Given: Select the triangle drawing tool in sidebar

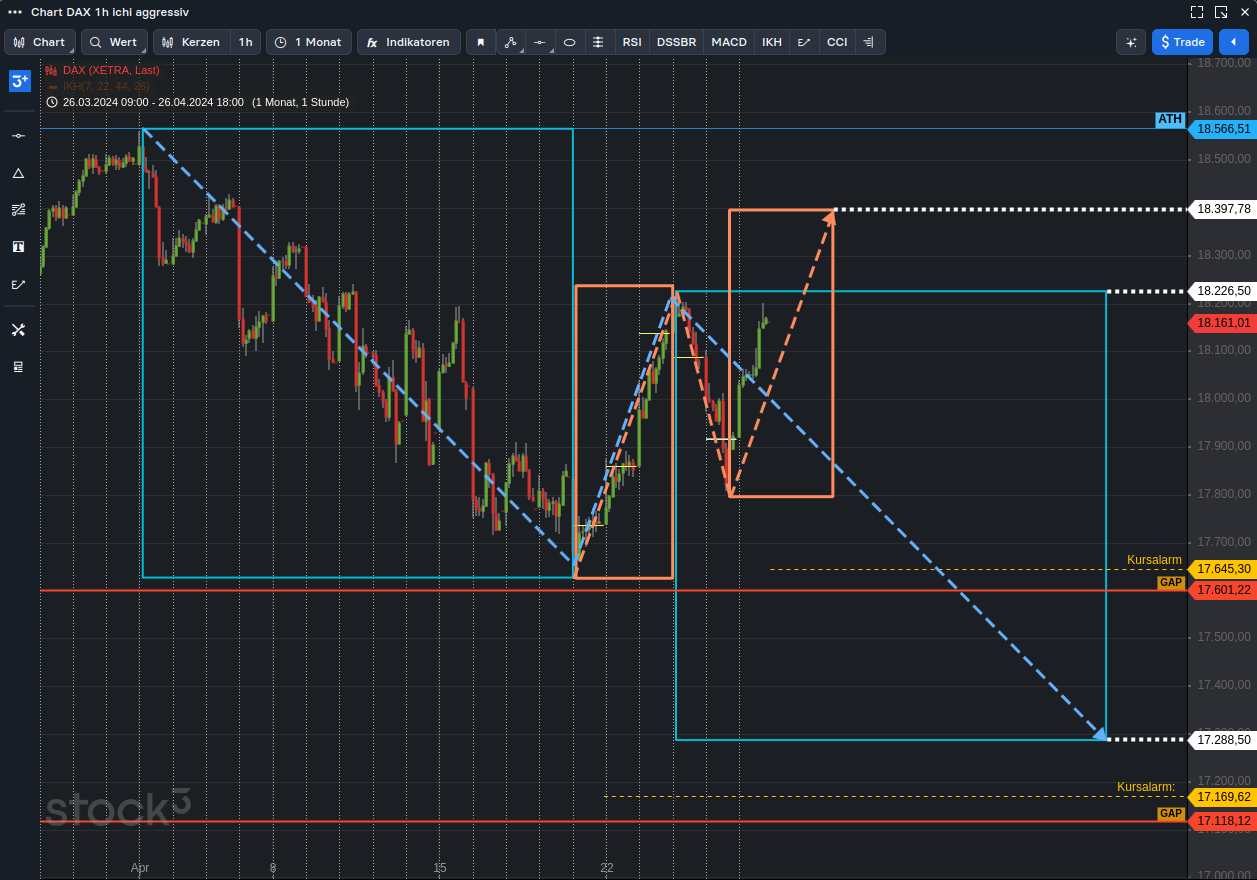Looking at the screenshot, I should pyautogui.click(x=18, y=173).
